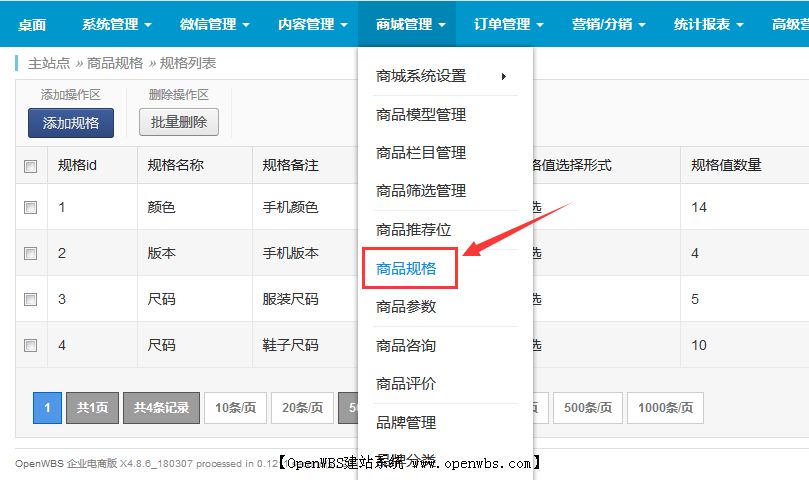Expand the 系统管理 dropdown menu
This screenshot has width=809, height=480.
pos(117,24)
